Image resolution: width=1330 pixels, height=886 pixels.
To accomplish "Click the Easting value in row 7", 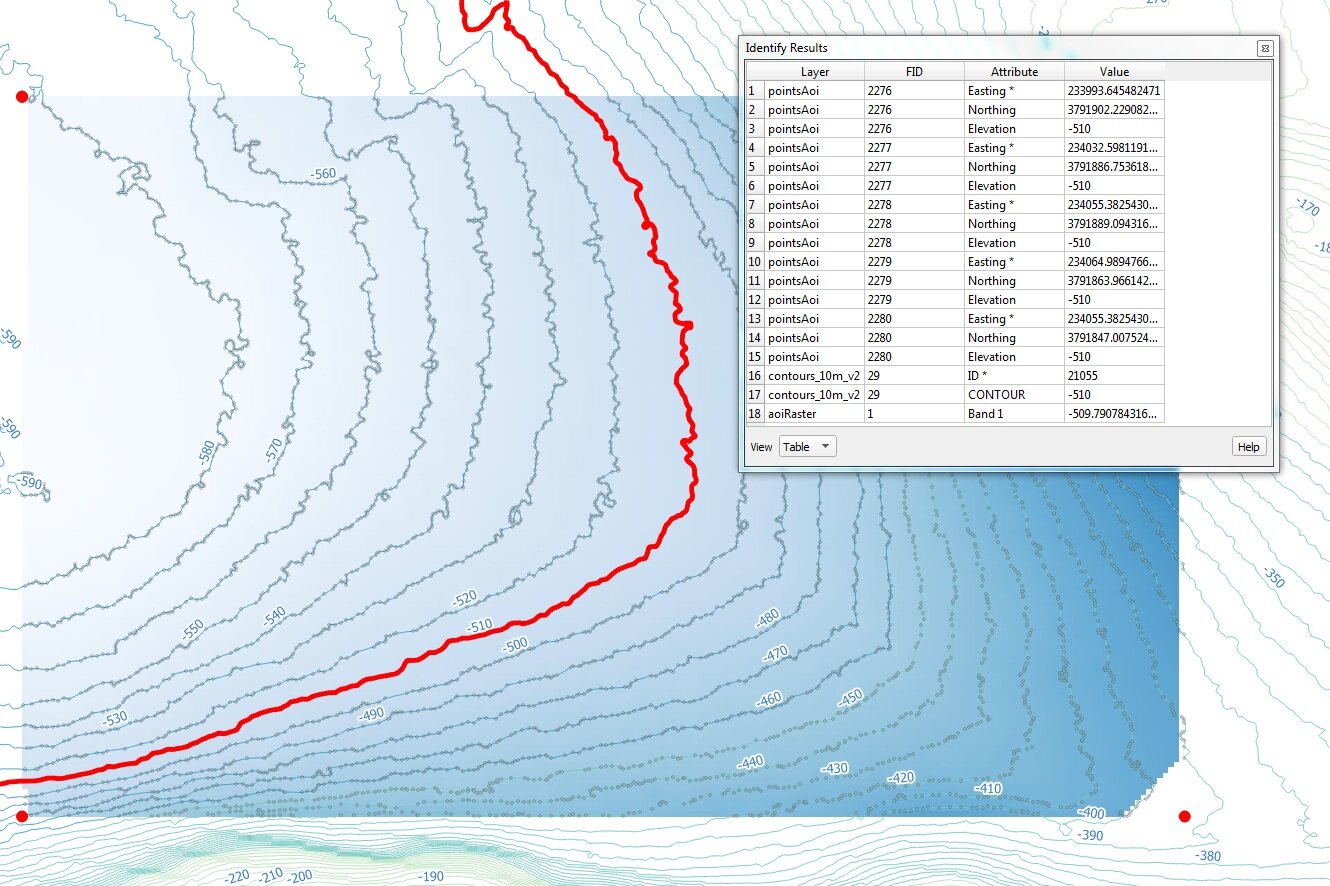I will (1114, 204).
